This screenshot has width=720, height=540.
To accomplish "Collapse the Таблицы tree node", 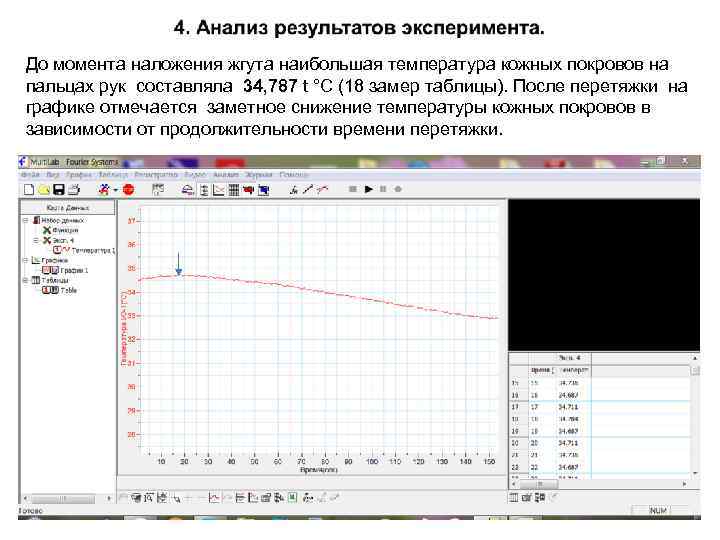I will (26, 280).
